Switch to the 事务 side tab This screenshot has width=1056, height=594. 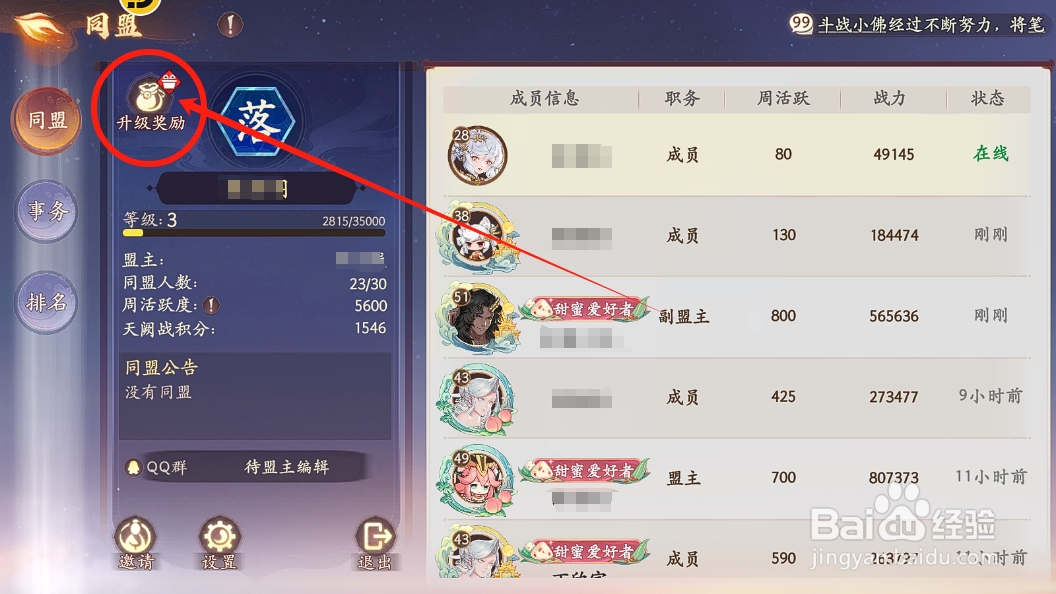(46, 211)
